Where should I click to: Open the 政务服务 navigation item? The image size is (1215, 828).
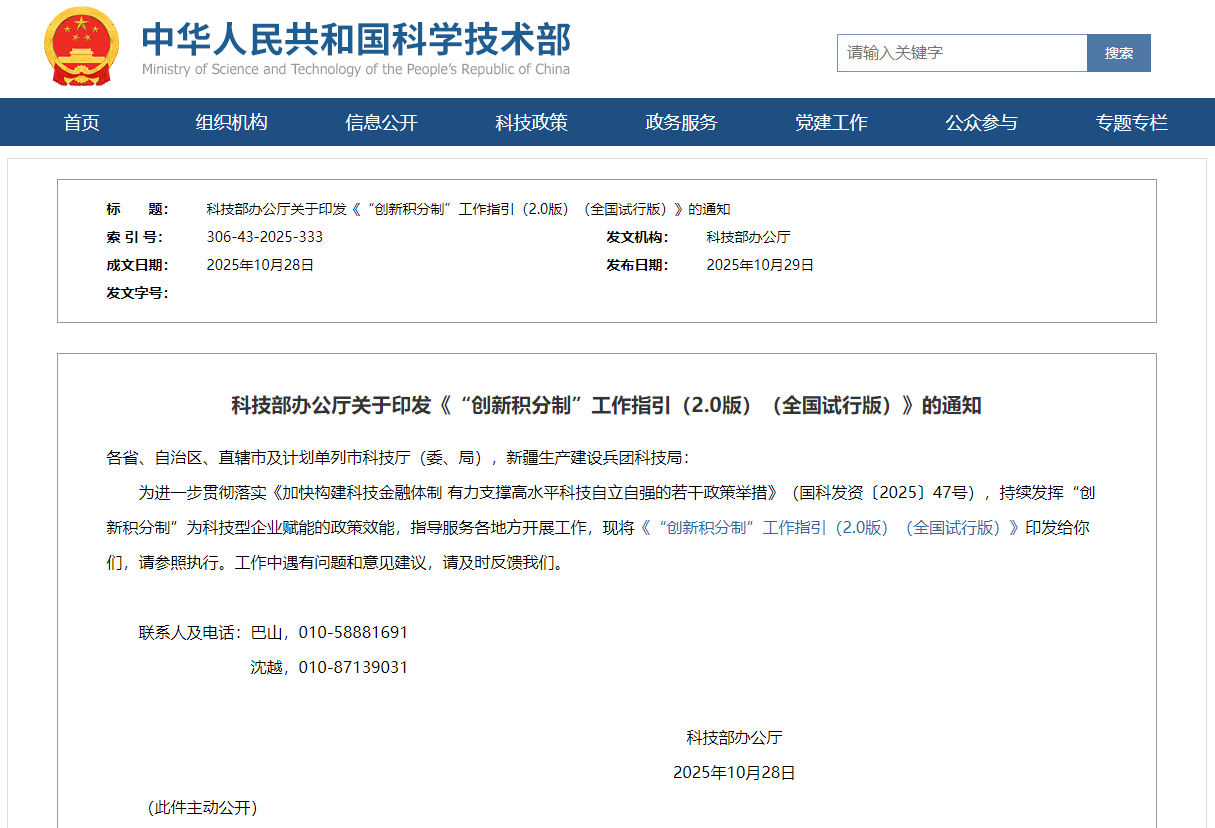(x=681, y=122)
